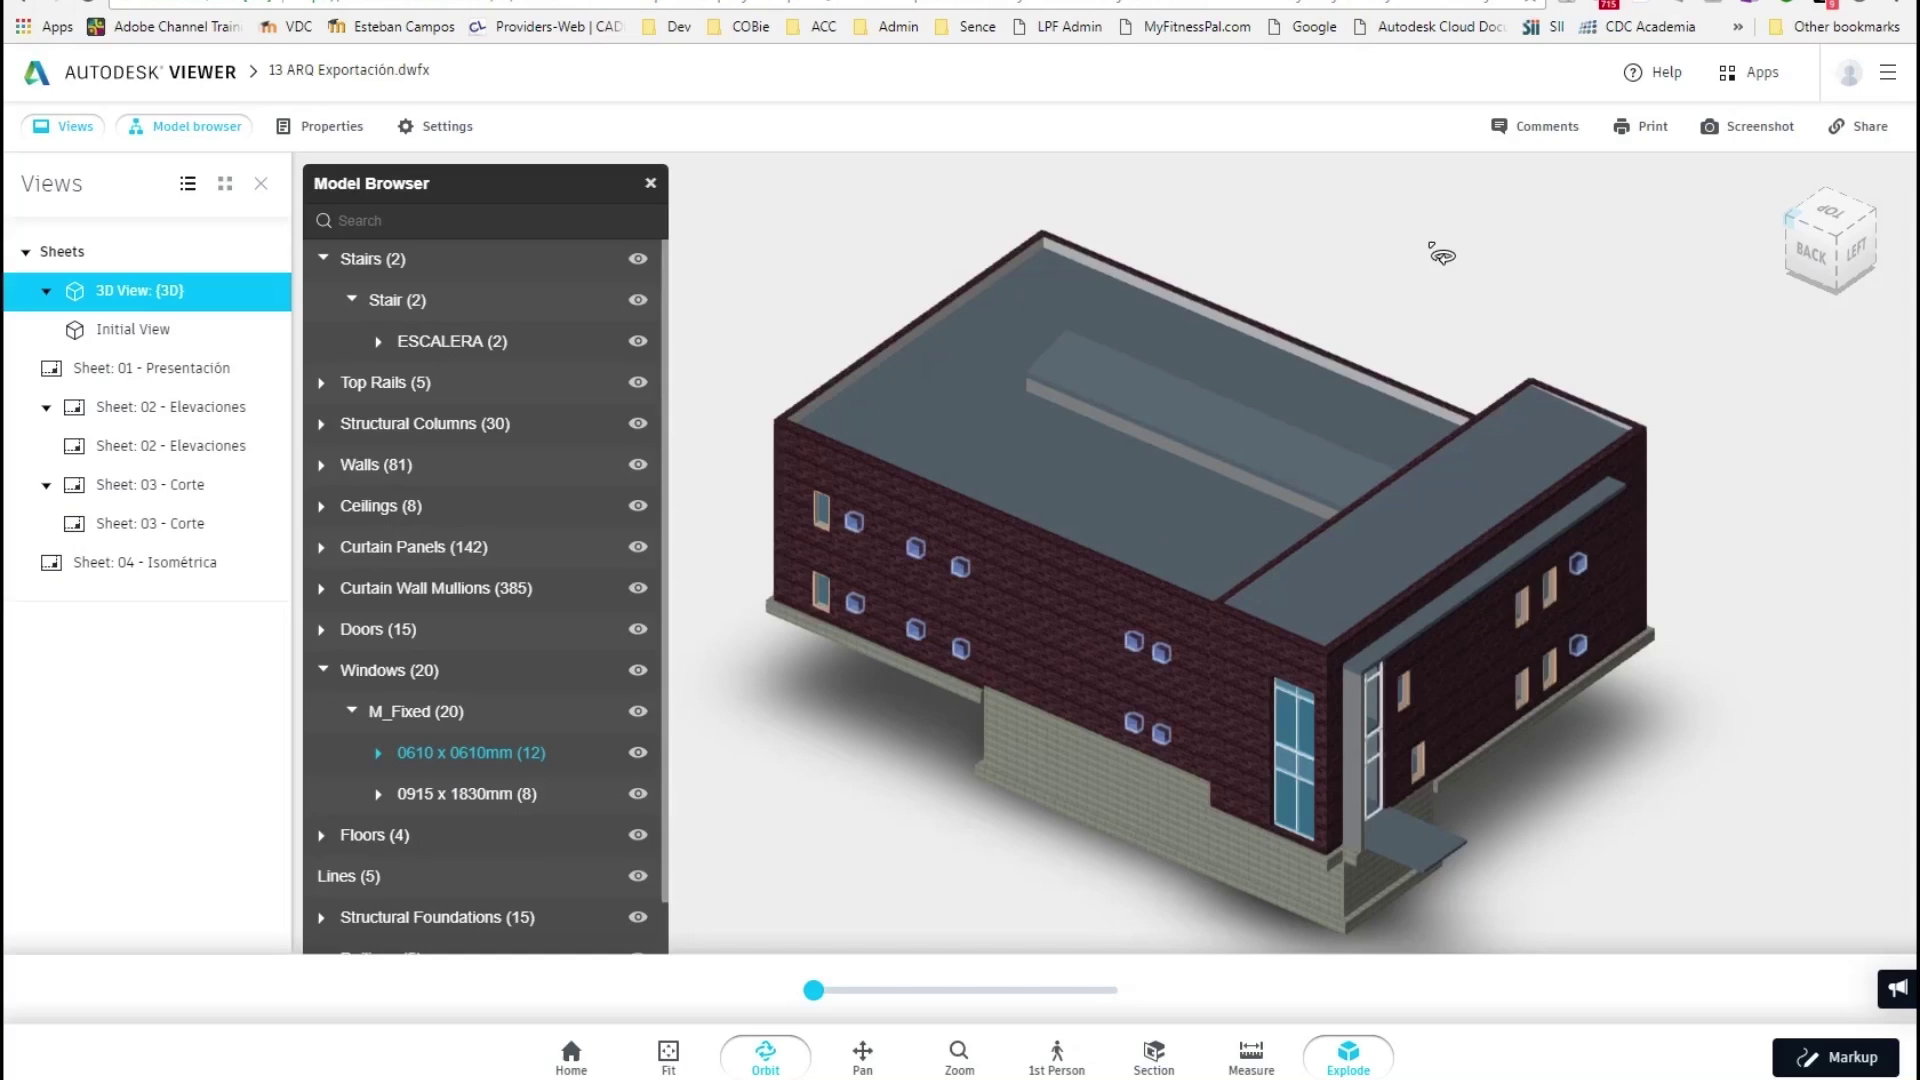
Task: Take a Screenshot of the model
Action: pyautogui.click(x=1747, y=127)
